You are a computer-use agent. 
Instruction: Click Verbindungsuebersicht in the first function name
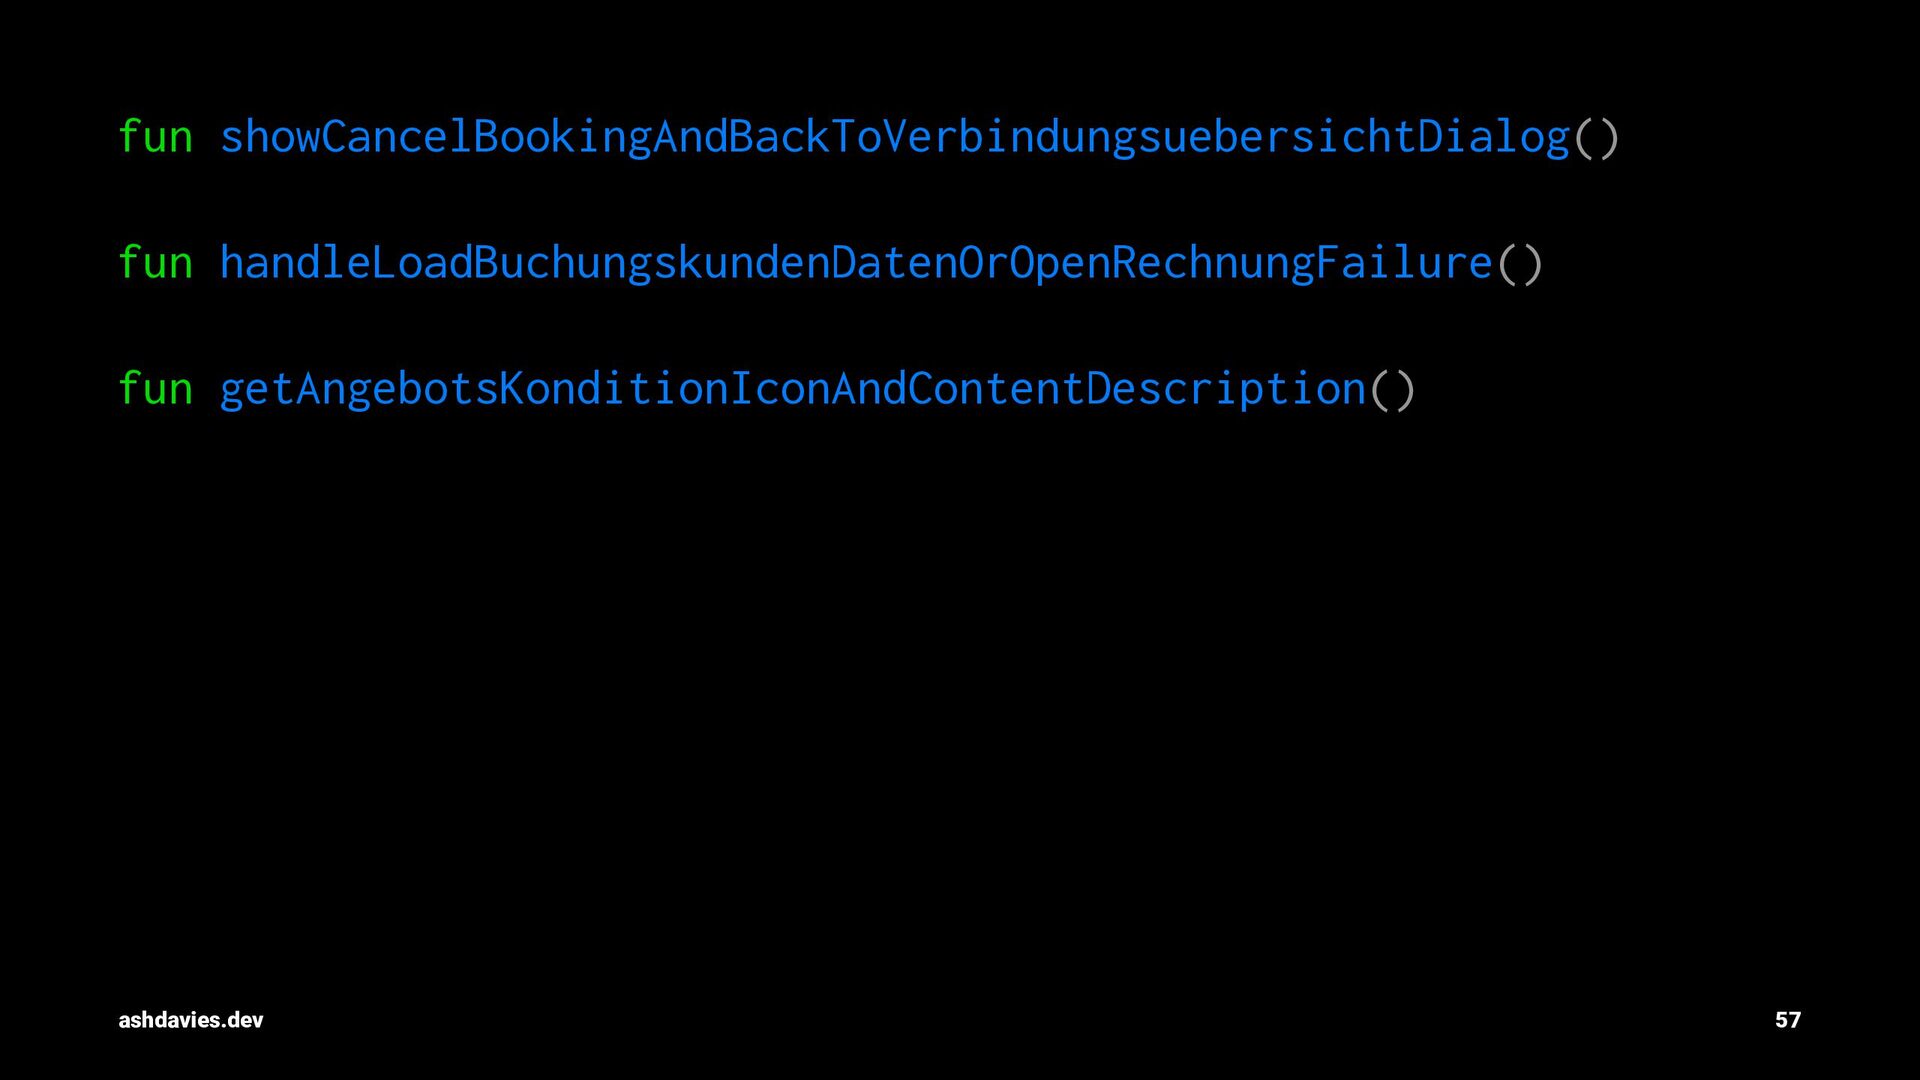tap(1150, 138)
